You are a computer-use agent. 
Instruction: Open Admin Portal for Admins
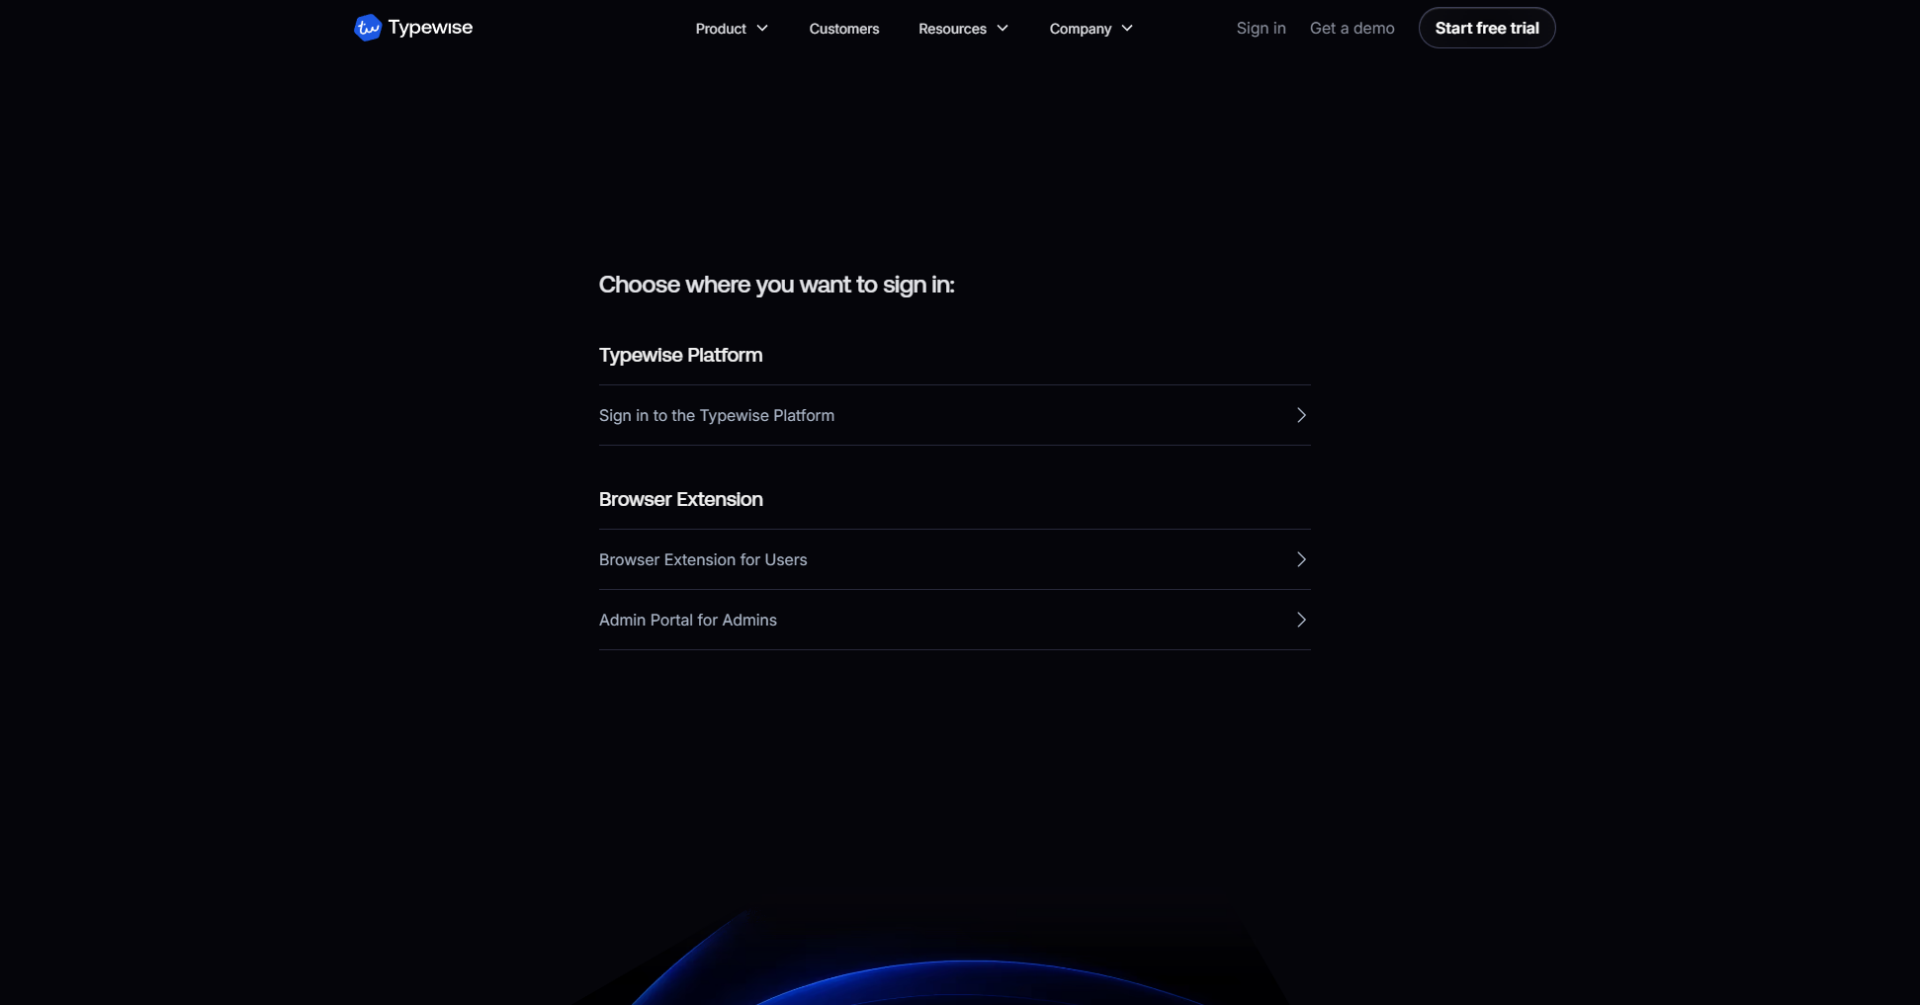click(x=687, y=619)
